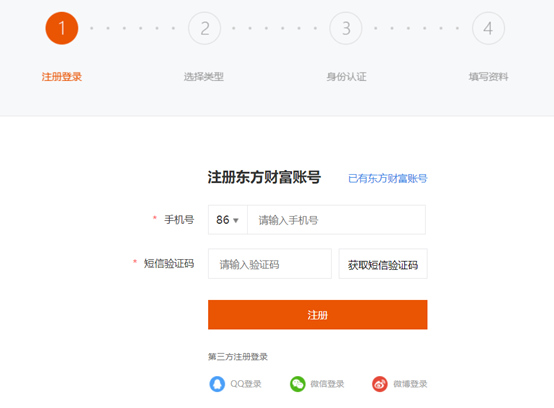
Task: Open the 选择类型 step label
Action: 204,77
